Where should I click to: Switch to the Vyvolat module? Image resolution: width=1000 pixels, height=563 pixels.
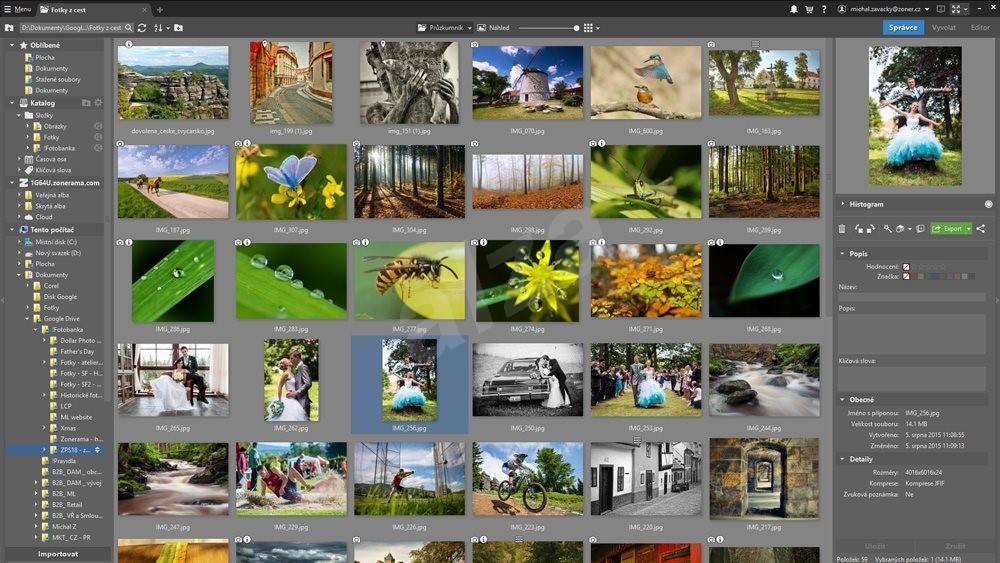943,27
